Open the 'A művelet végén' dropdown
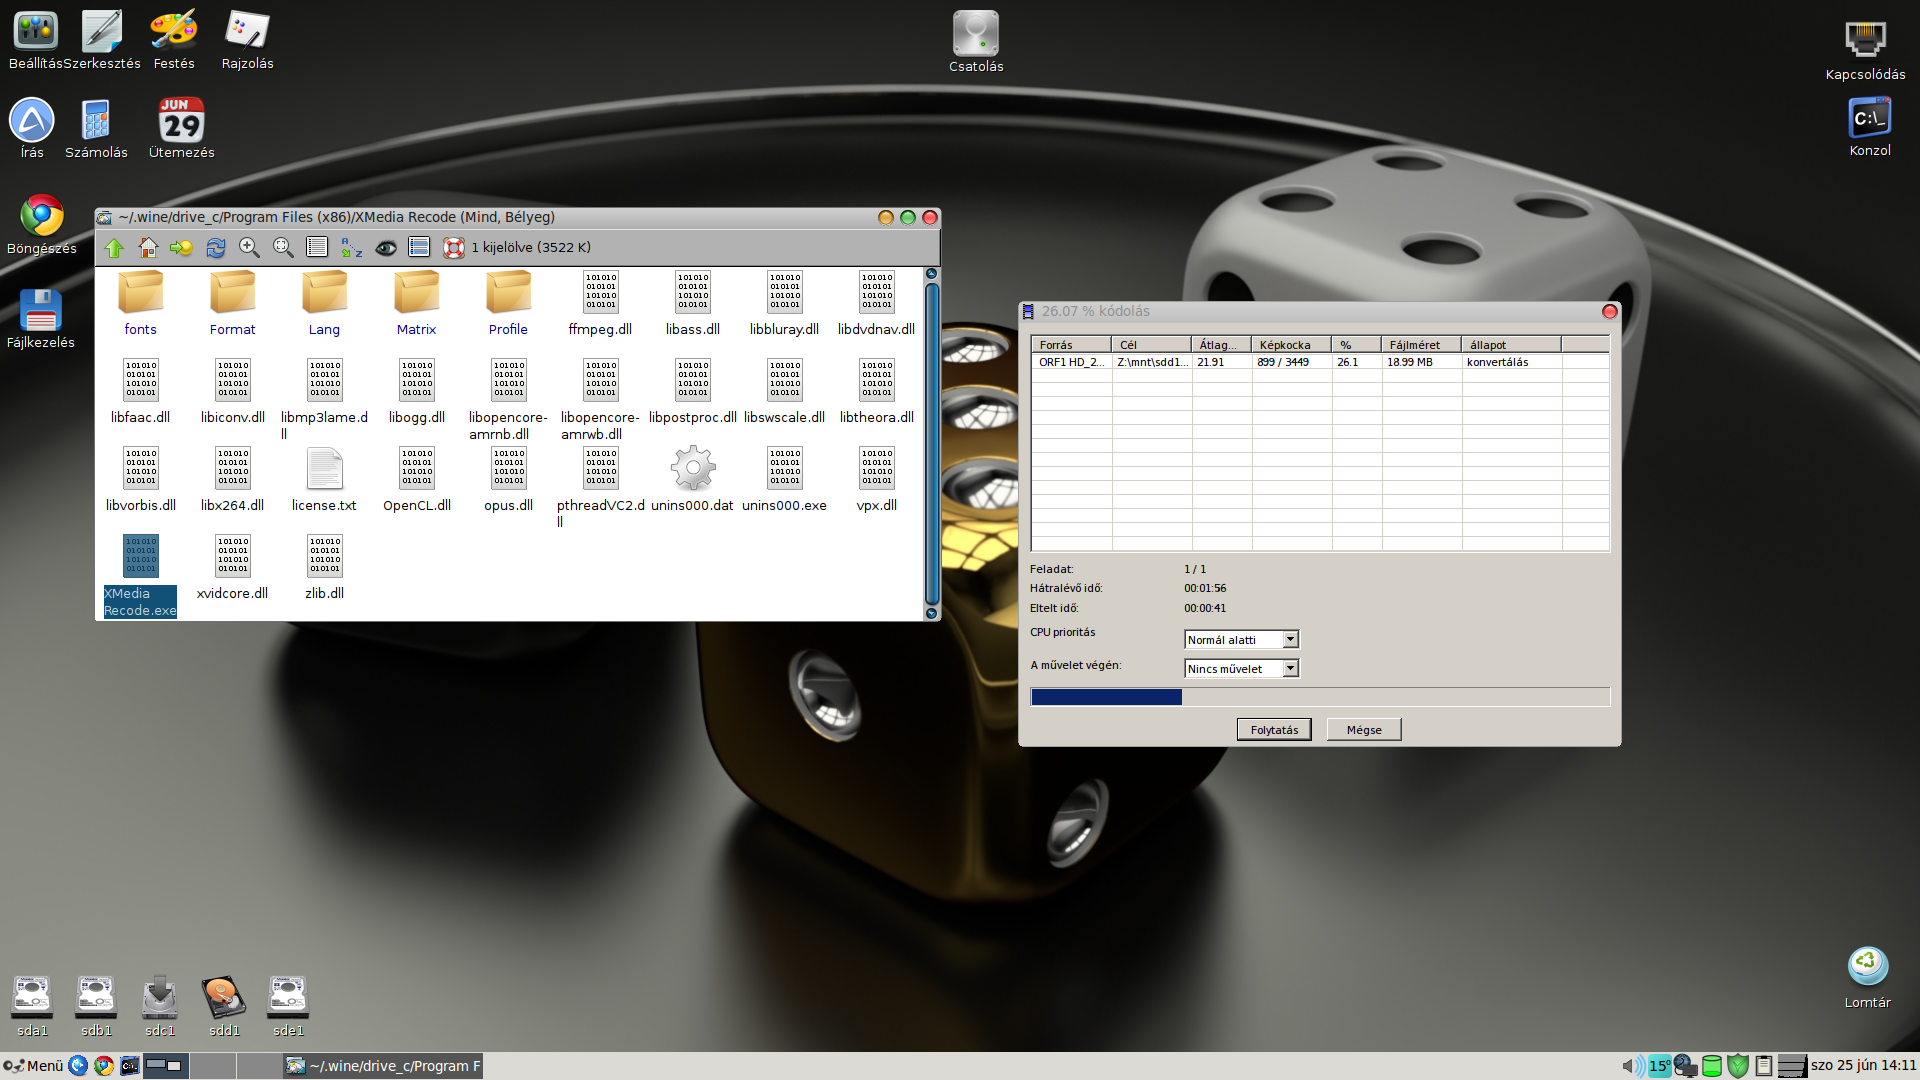The image size is (1920, 1080). pos(1241,669)
